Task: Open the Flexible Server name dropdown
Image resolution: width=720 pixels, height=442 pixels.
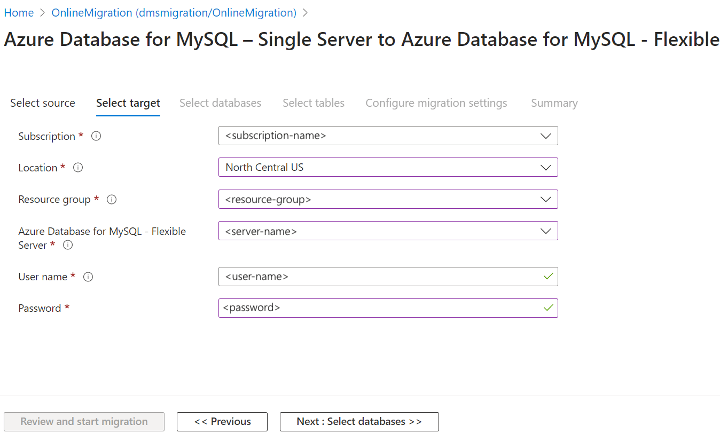Action: point(387,232)
